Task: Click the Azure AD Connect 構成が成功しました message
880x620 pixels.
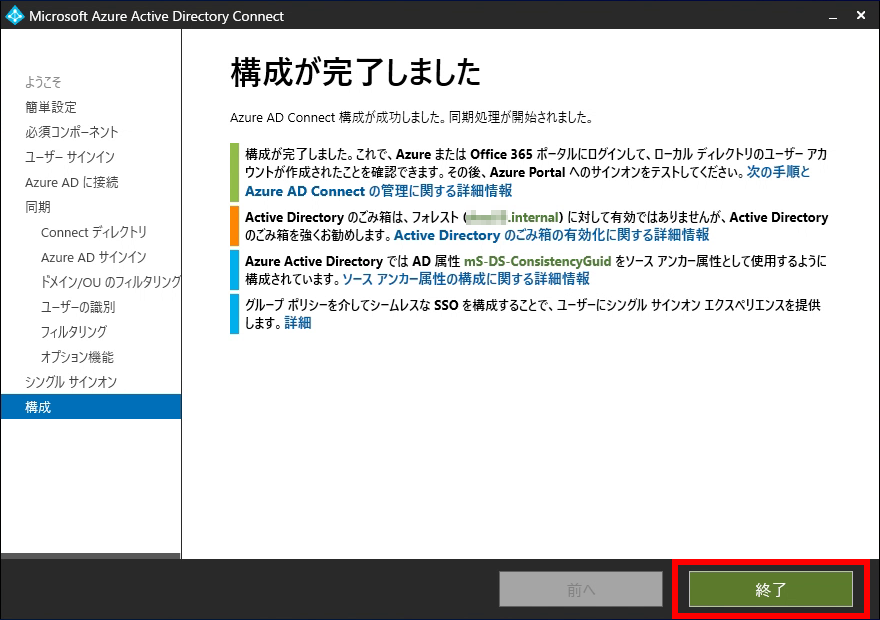Action: 411,117
